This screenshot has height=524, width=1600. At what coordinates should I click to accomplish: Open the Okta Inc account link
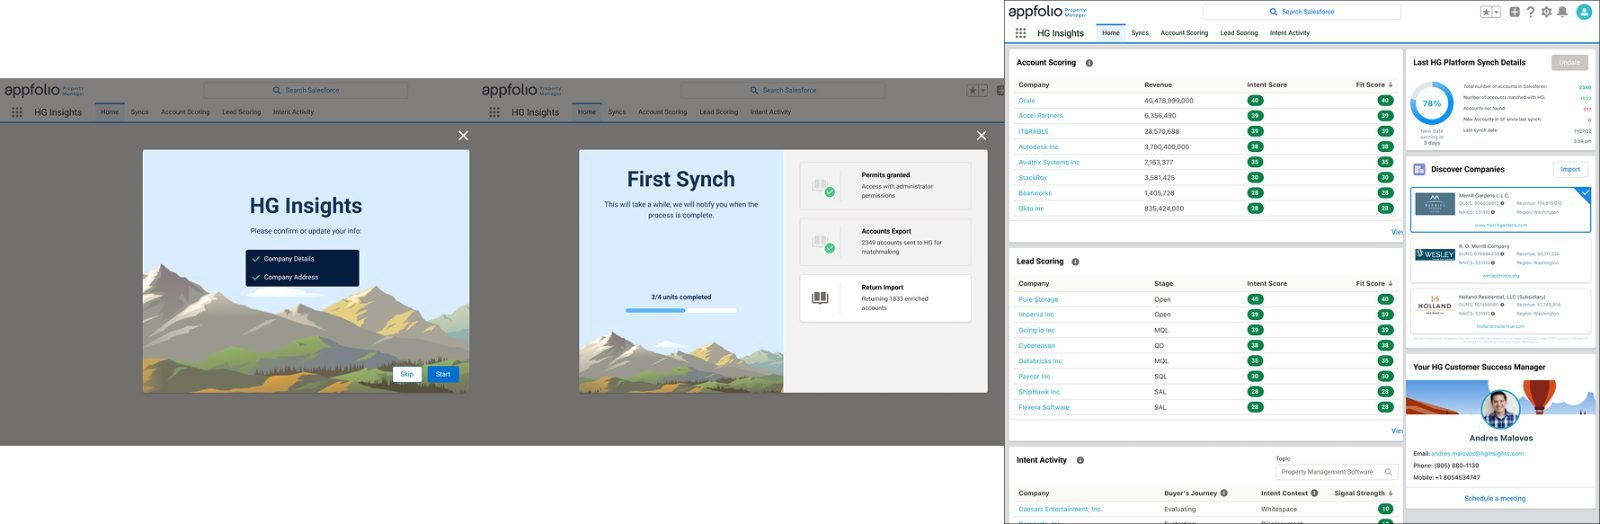(x=1031, y=209)
